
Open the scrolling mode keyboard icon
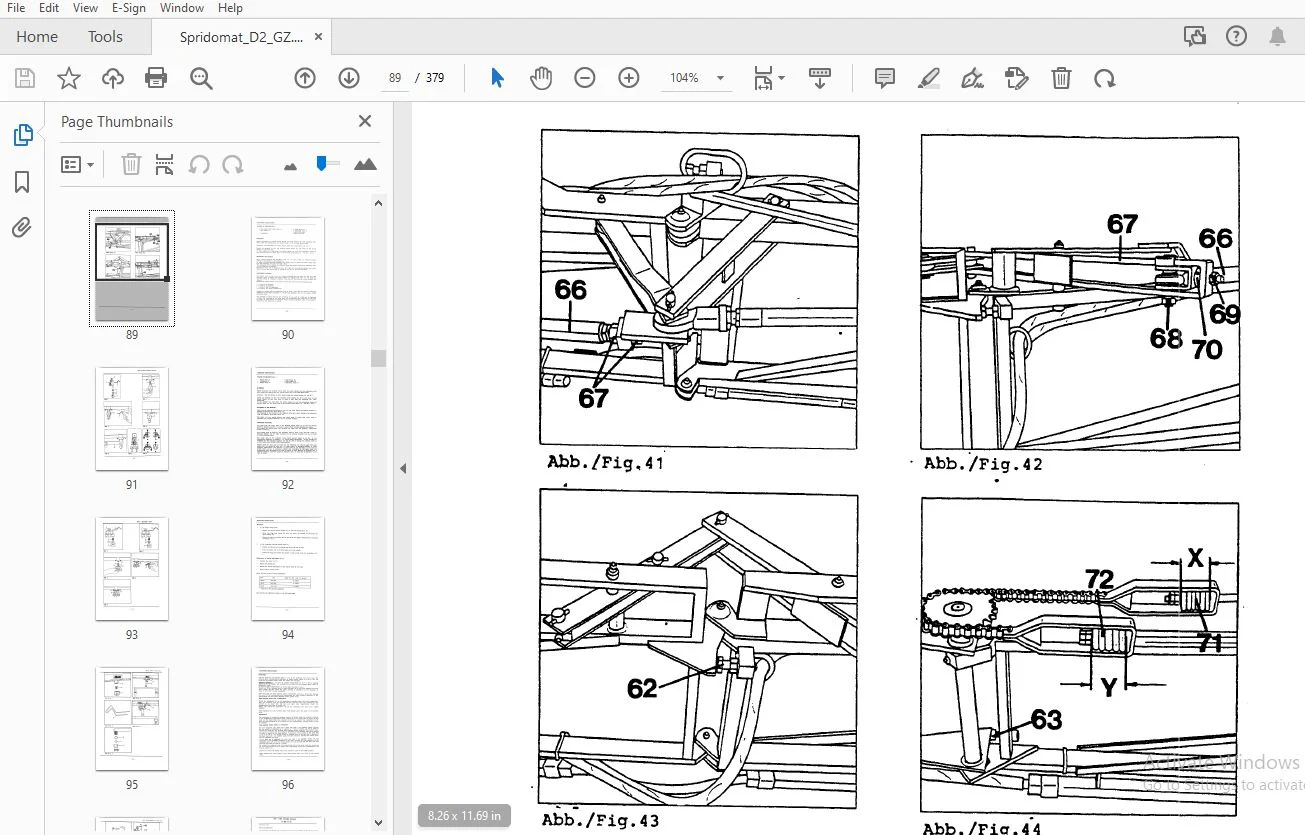(x=820, y=78)
